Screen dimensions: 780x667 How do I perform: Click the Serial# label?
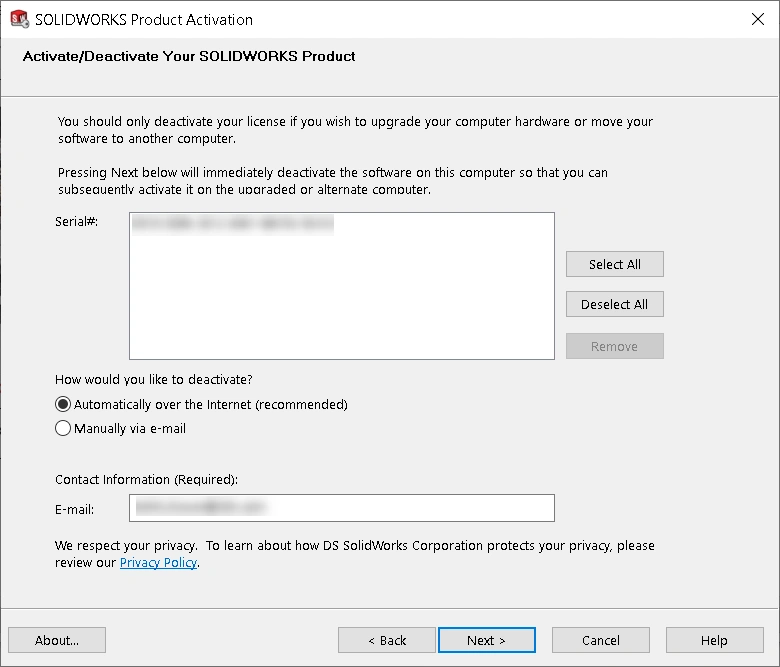pyautogui.click(x=77, y=219)
